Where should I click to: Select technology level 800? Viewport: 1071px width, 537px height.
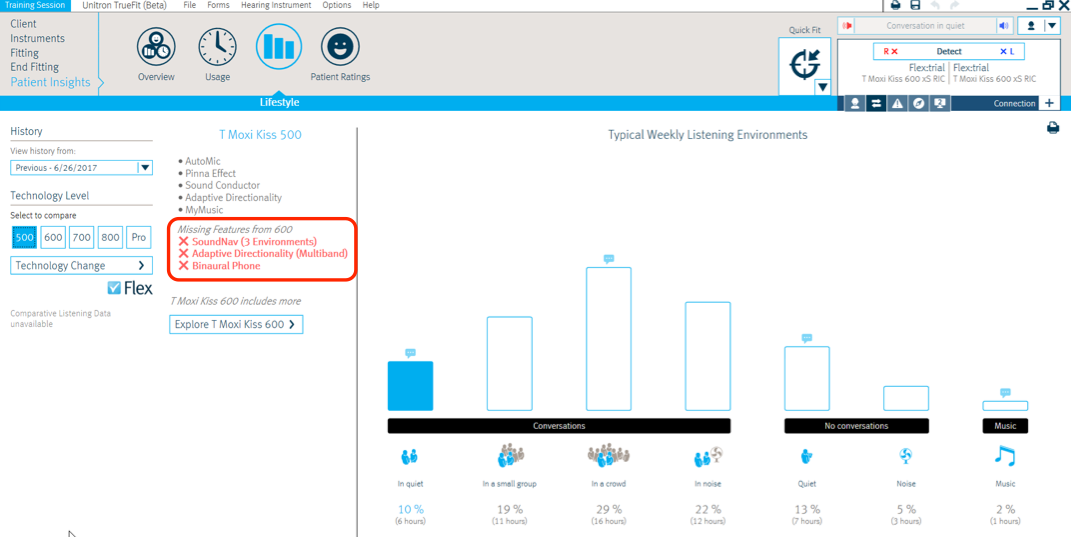tap(110, 238)
